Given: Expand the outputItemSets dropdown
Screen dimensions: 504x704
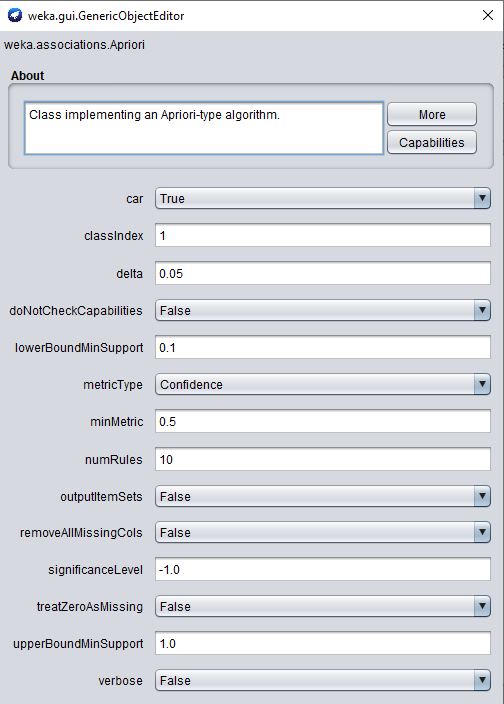Looking at the screenshot, I should pos(323,496).
